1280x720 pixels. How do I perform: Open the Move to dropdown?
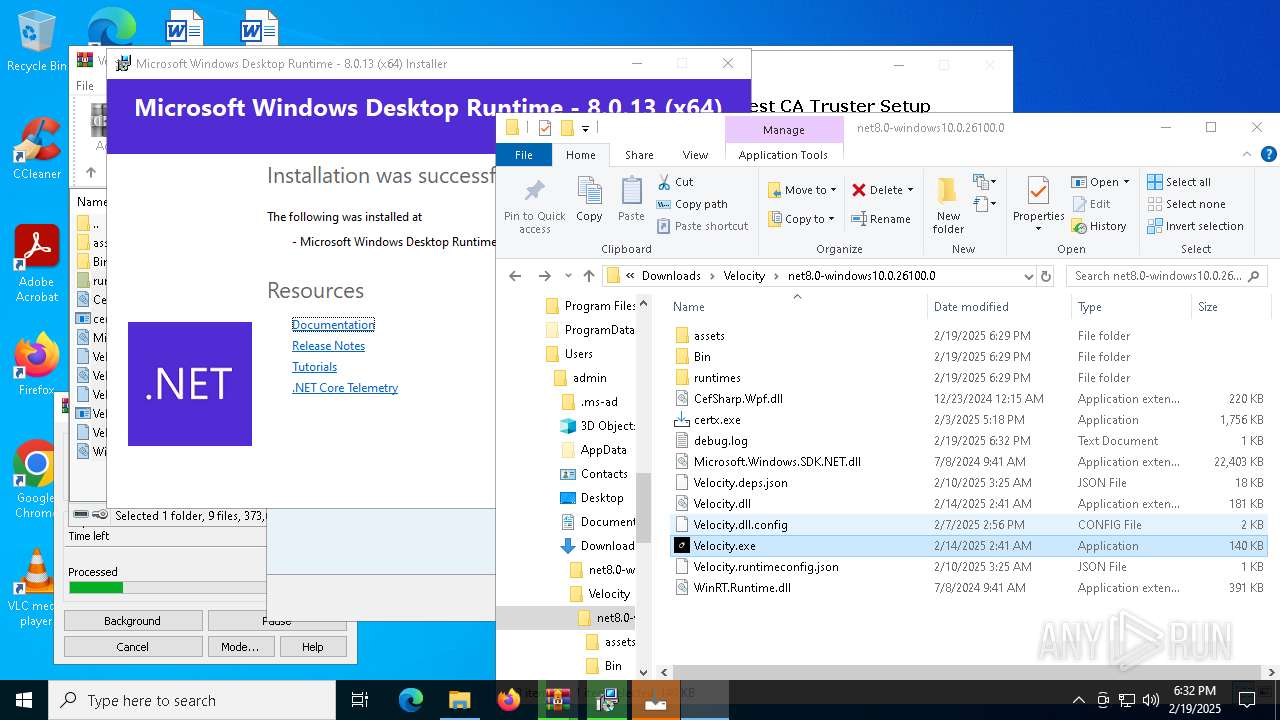802,190
